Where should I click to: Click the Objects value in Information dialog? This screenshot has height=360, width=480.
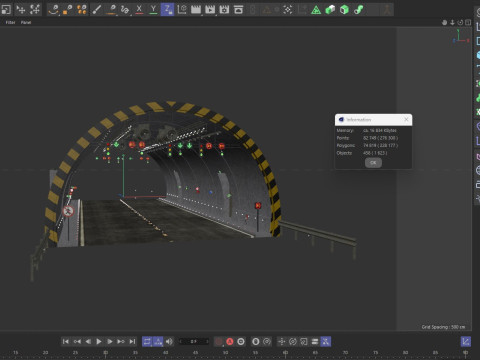pyautogui.click(x=375, y=153)
